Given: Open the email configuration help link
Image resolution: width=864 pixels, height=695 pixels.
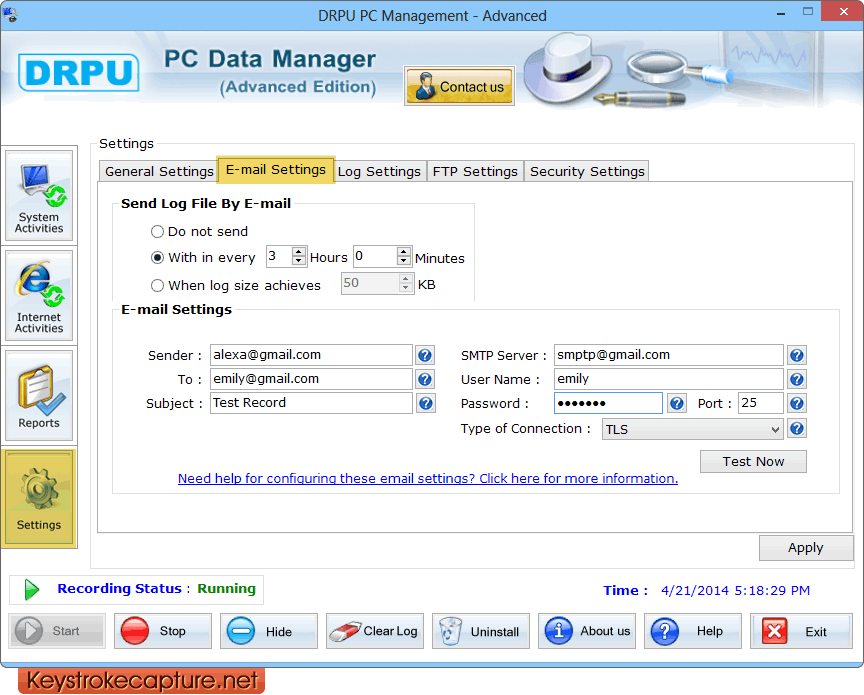Looking at the screenshot, I should click(428, 478).
